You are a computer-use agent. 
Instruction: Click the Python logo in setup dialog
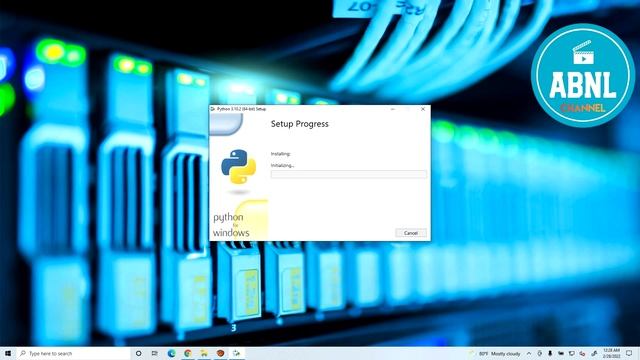pos(238,167)
